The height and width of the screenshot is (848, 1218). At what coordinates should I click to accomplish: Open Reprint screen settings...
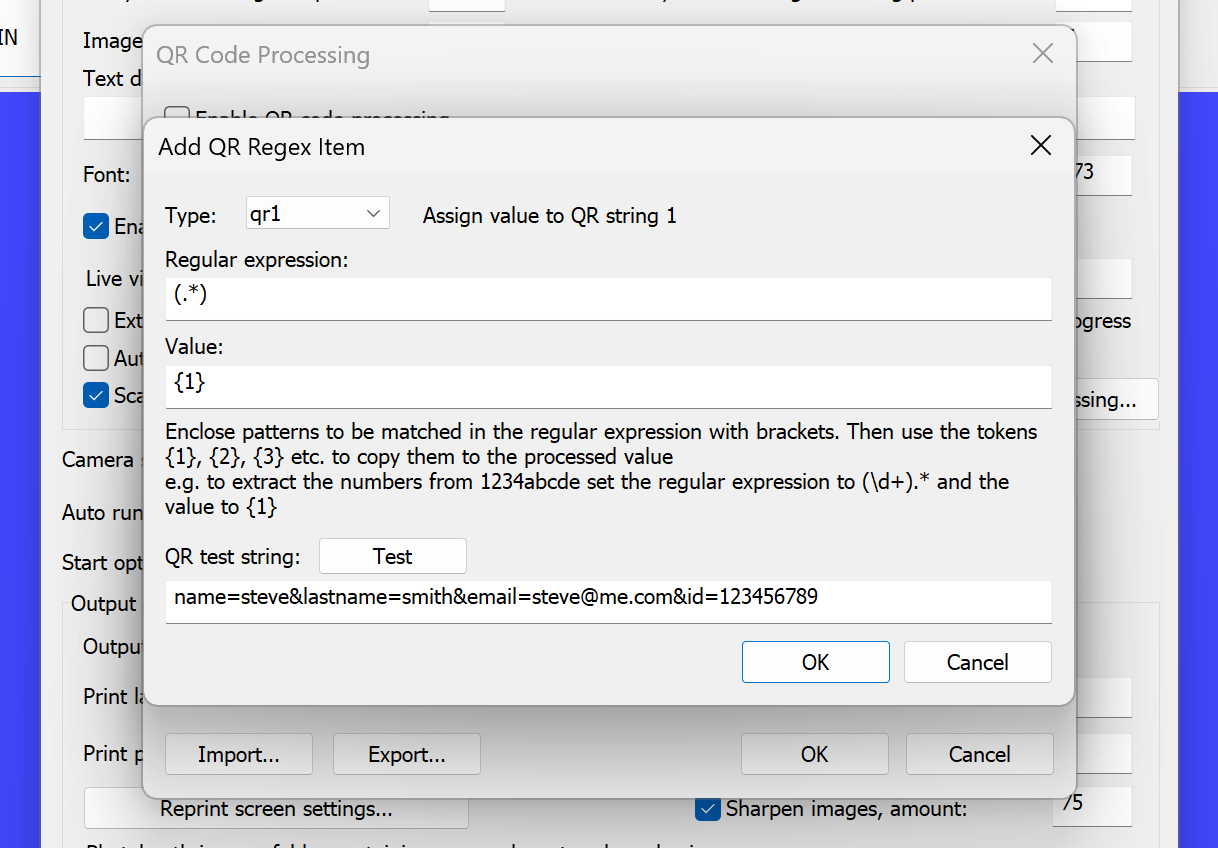click(276, 809)
